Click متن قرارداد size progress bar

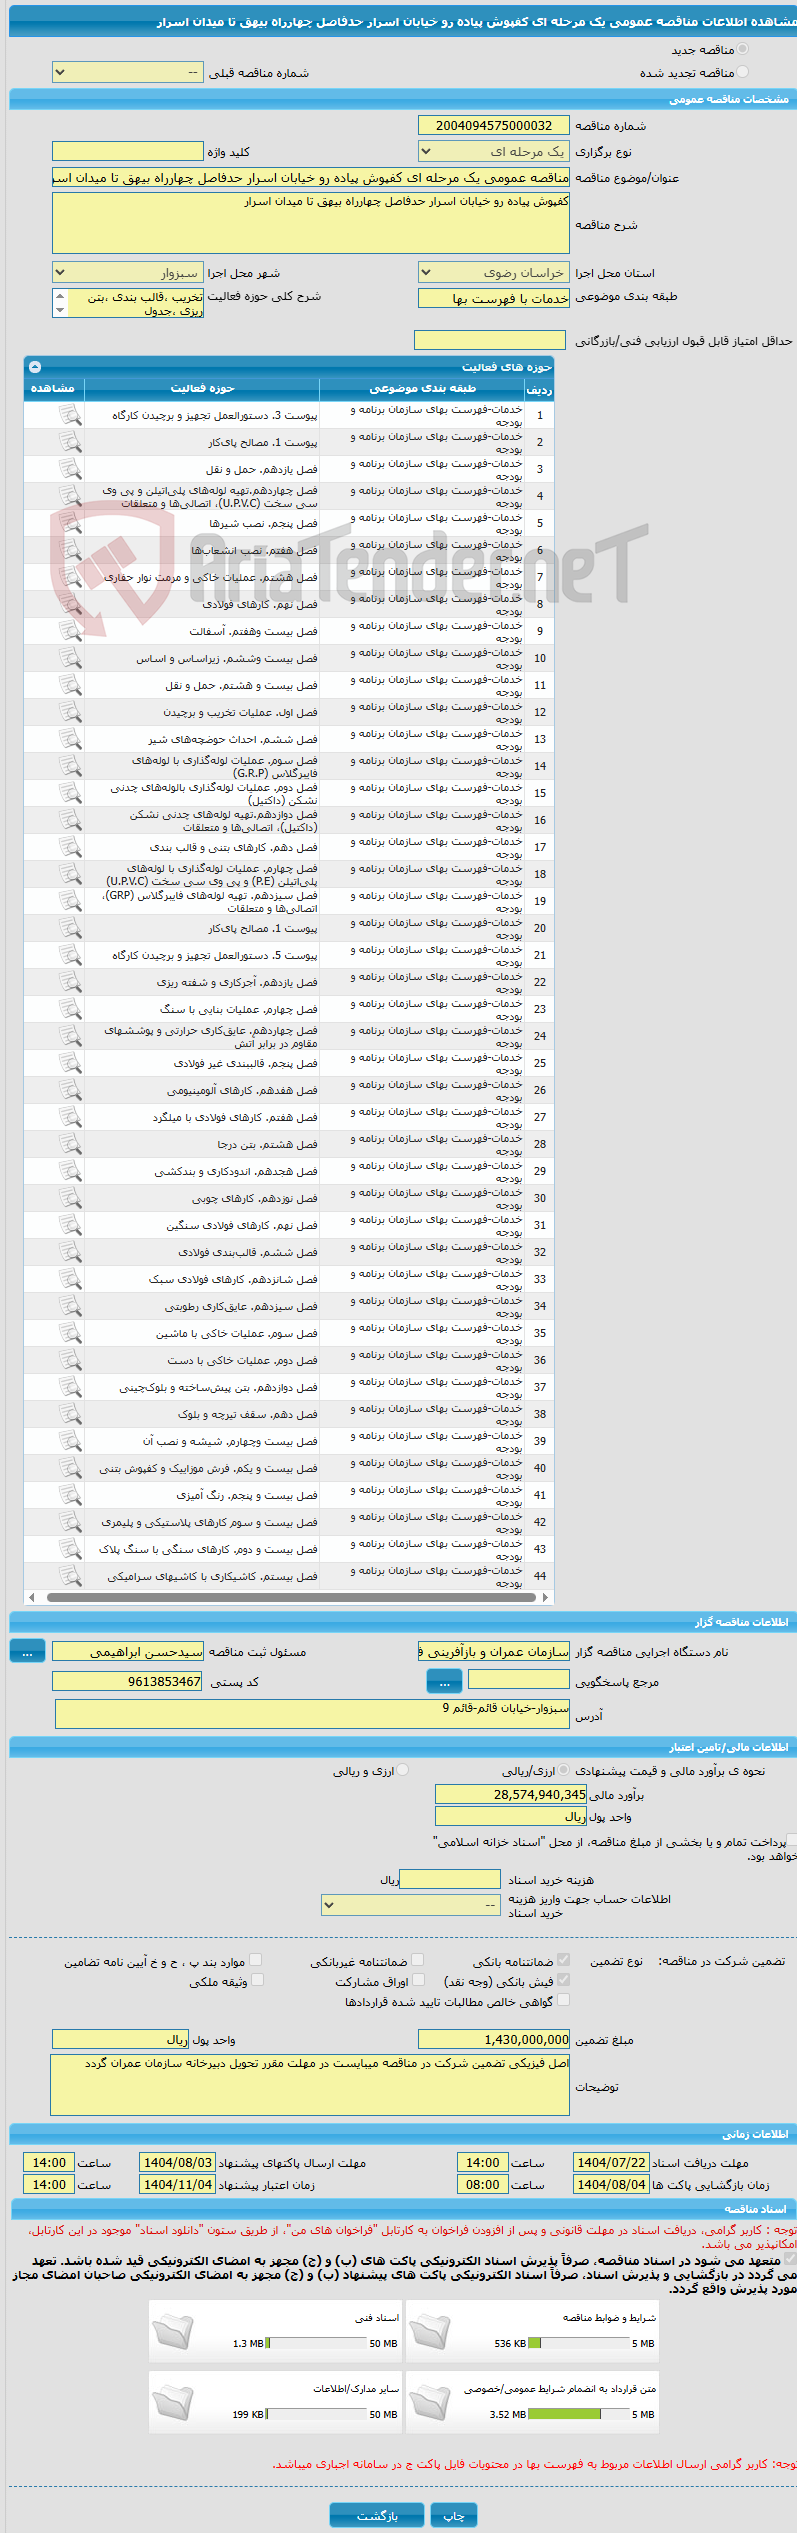point(579,2414)
